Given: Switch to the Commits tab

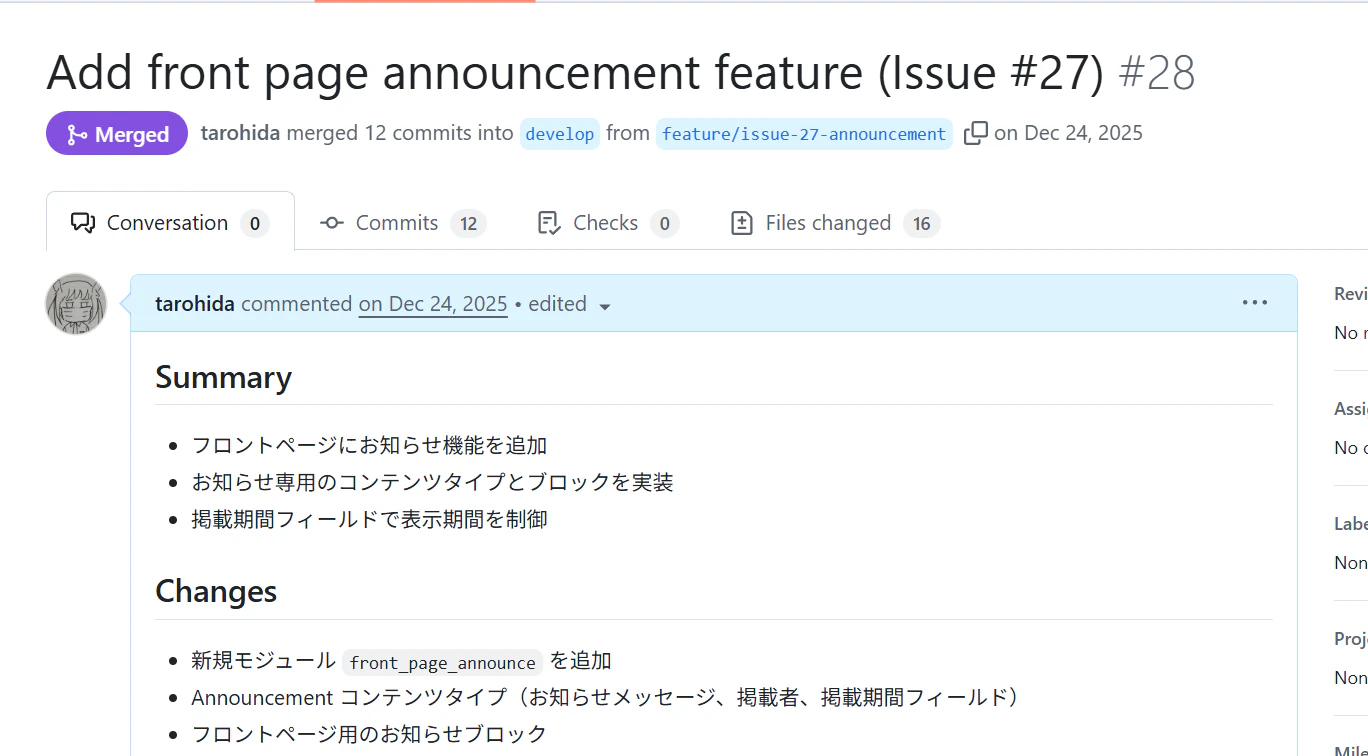Looking at the screenshot, I should pyautogui.click(x=396, y=222).
